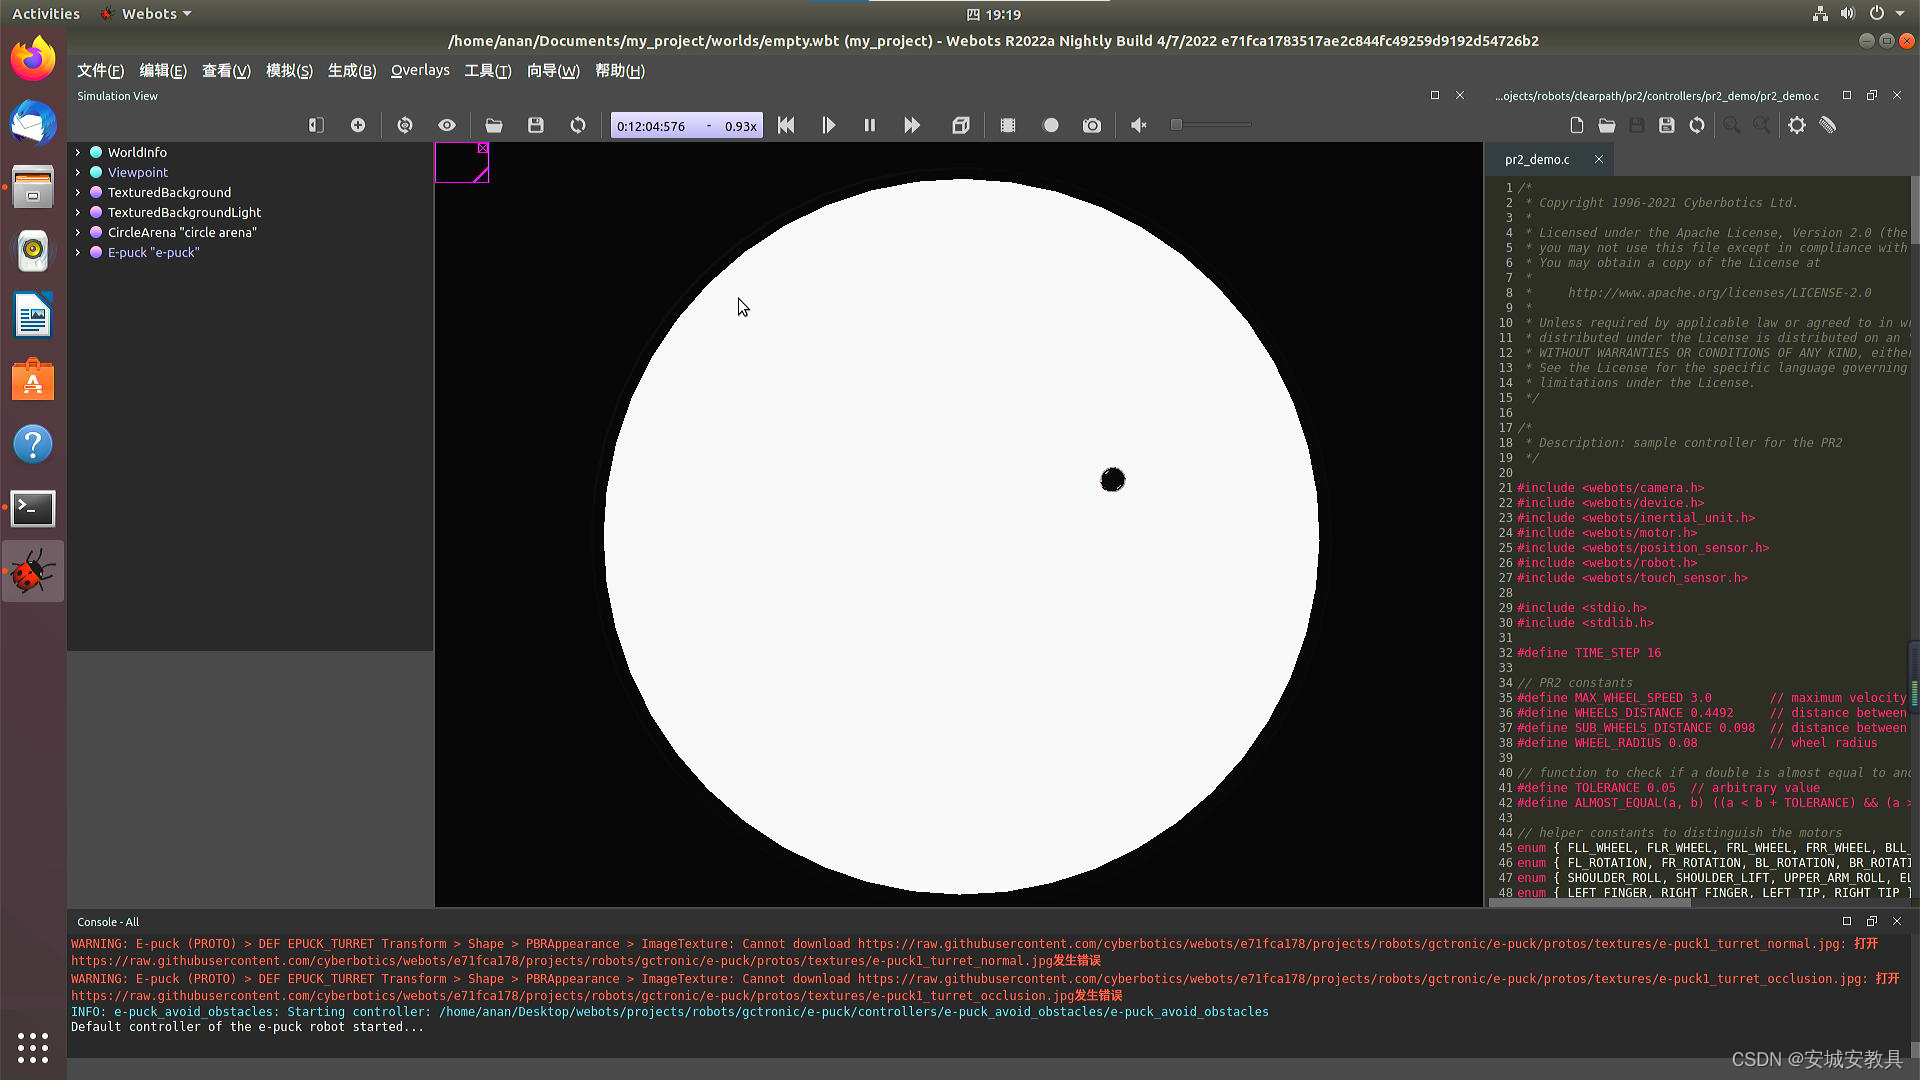Open Activities overview

tap(46, 14)
